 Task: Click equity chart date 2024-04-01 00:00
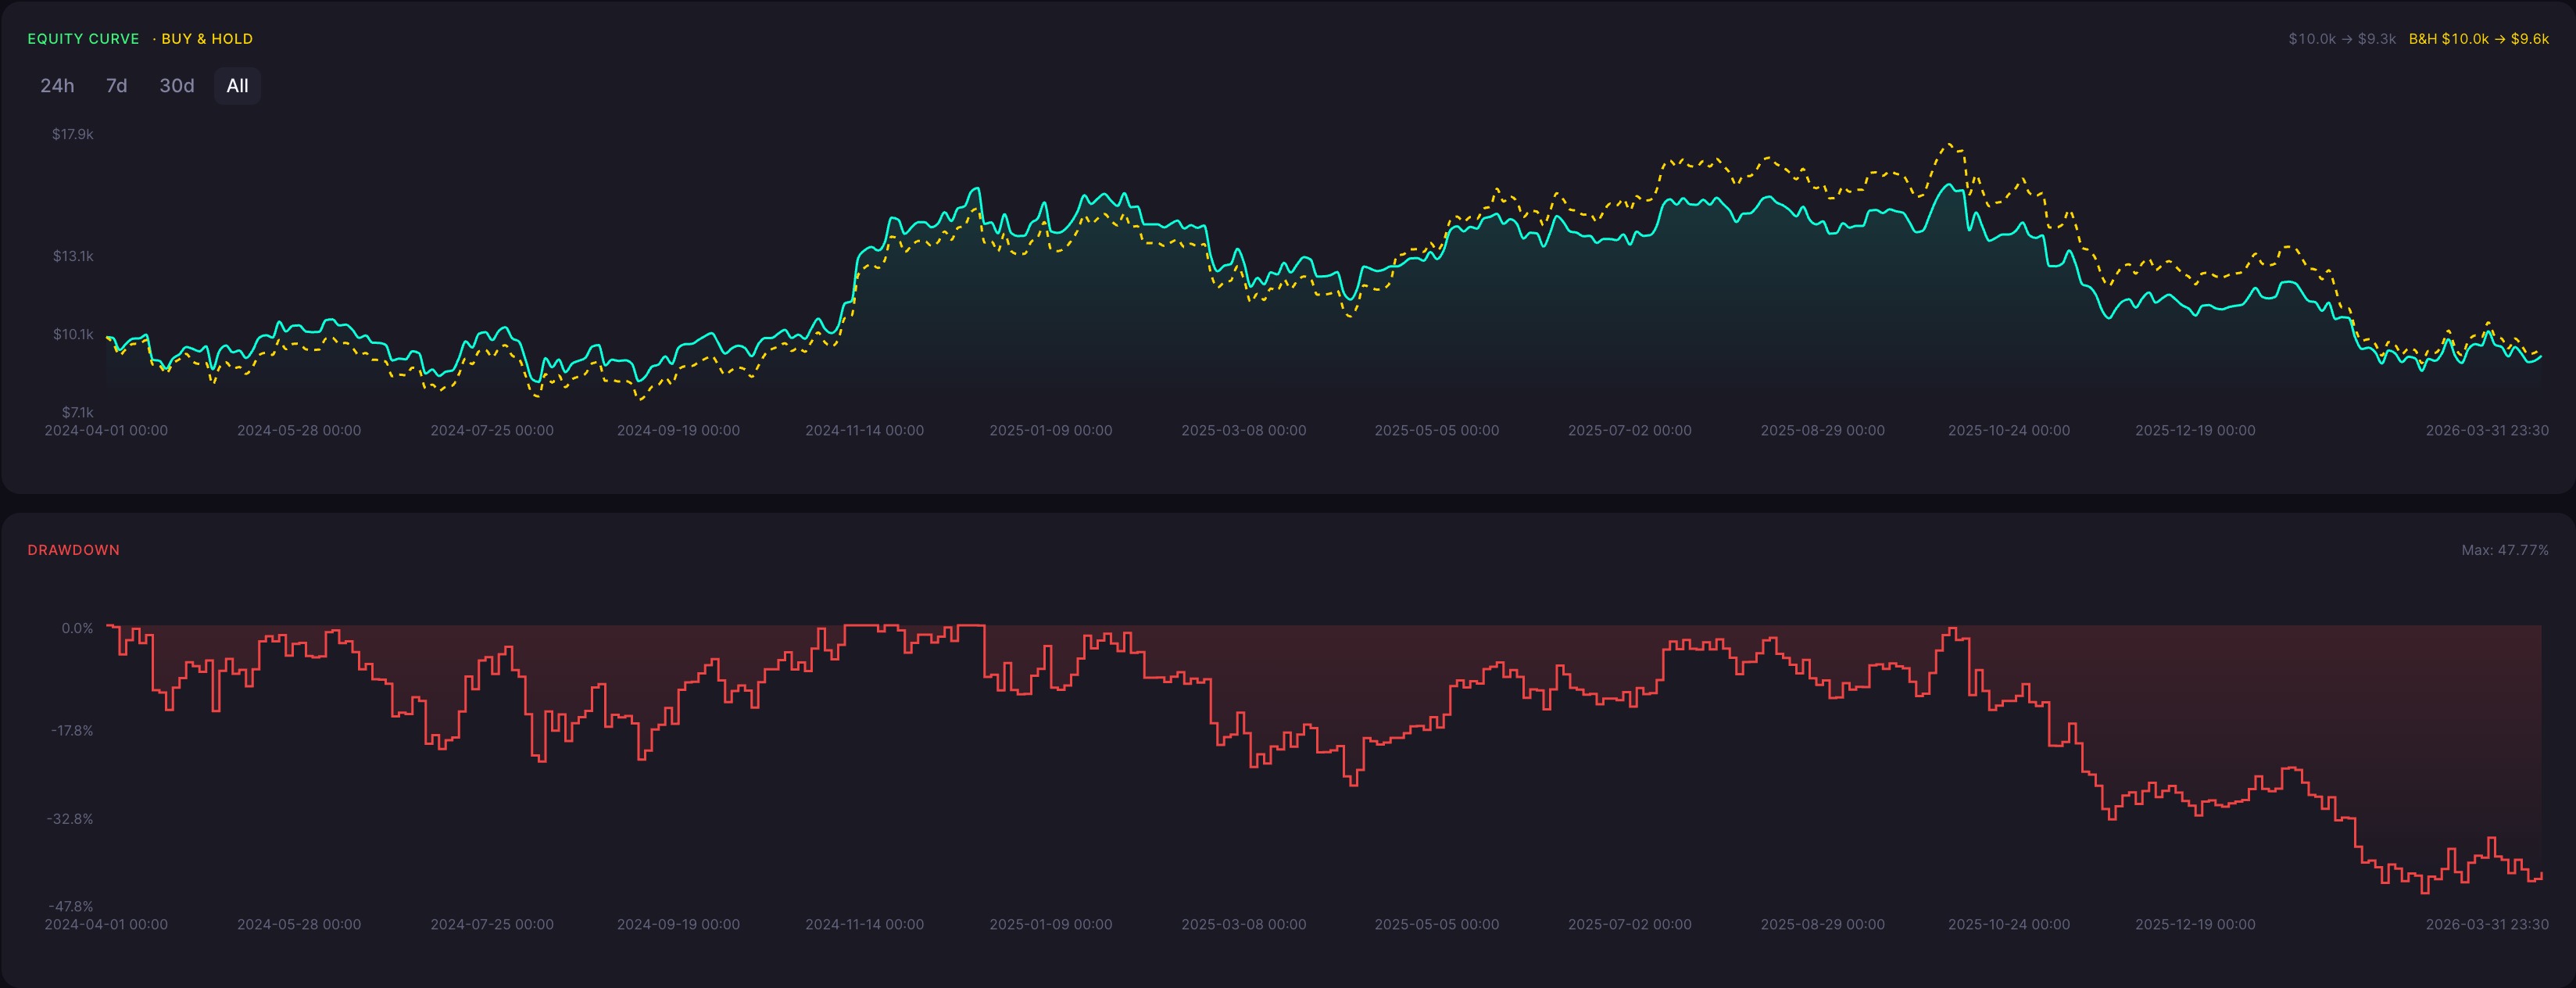106,431
